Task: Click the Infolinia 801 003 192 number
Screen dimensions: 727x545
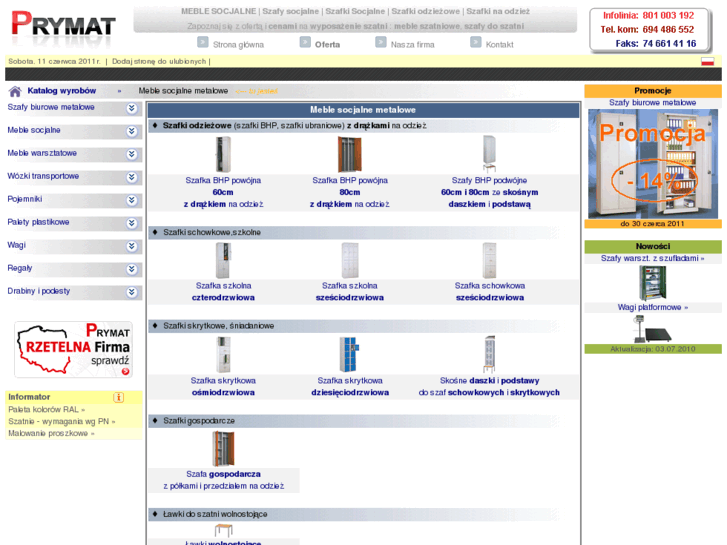Action: click(x=668, y=15)
